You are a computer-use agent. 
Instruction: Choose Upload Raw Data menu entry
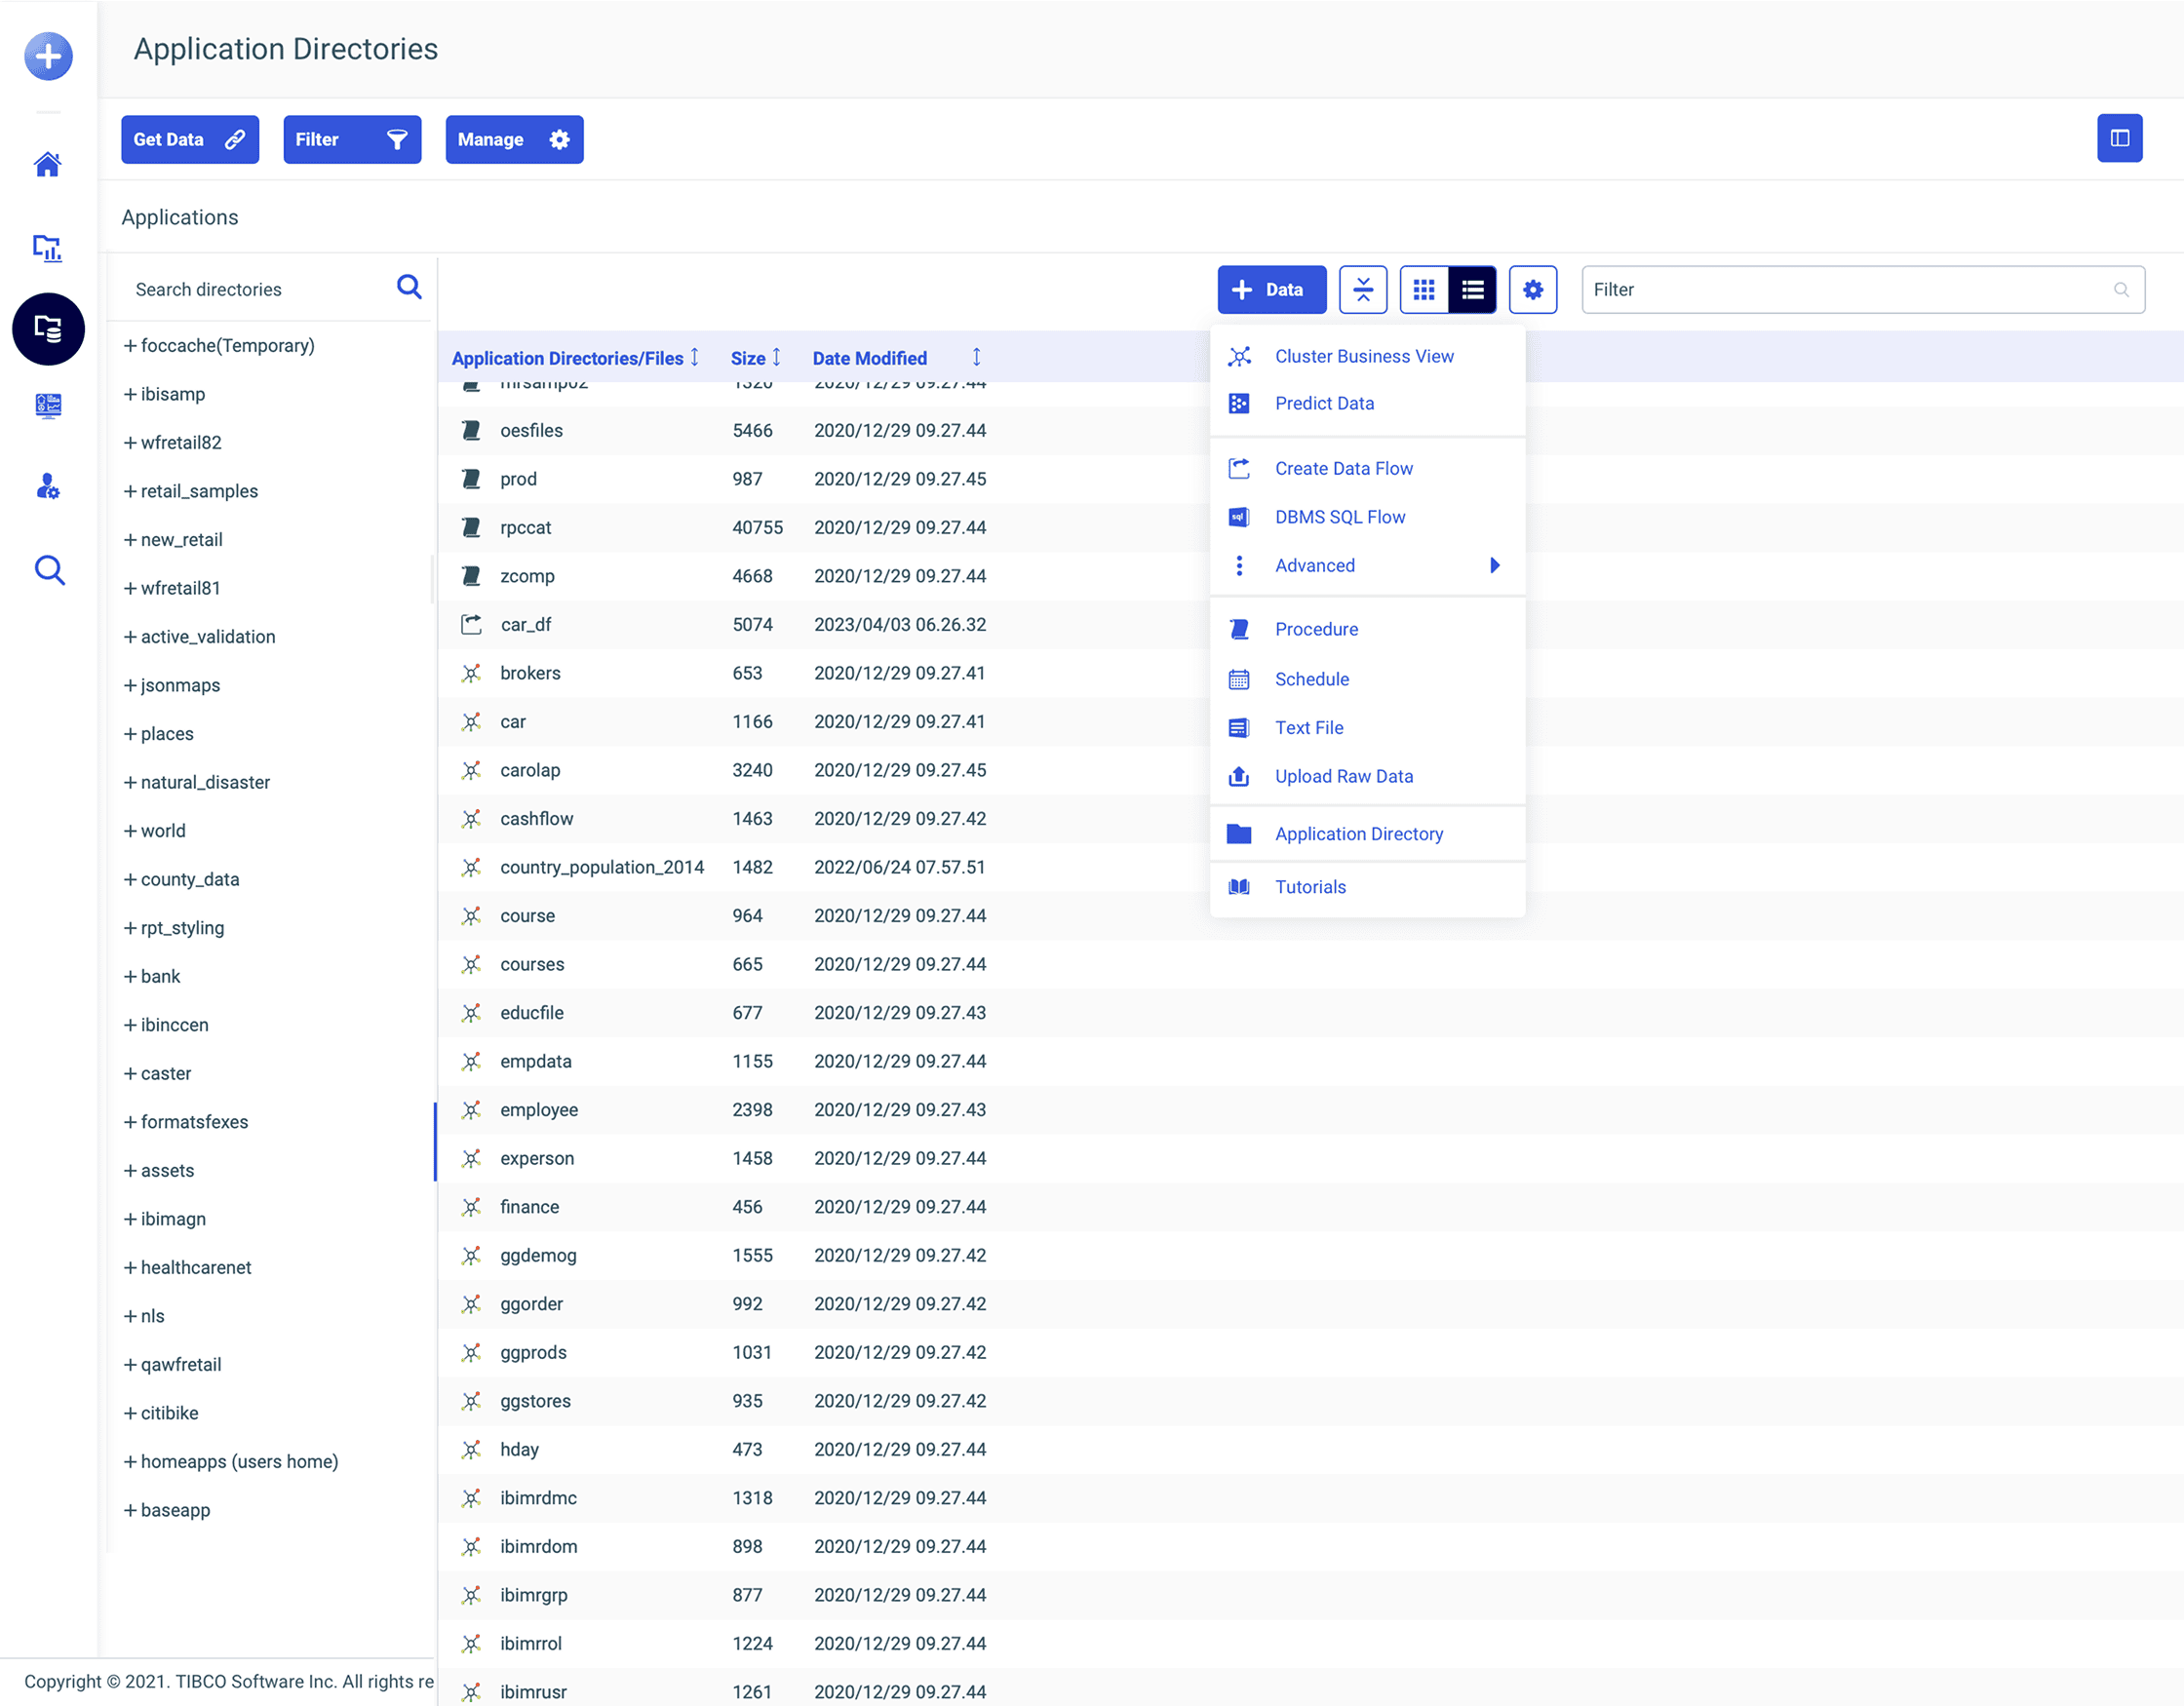pyautogui.click(x=1343, y=776)
